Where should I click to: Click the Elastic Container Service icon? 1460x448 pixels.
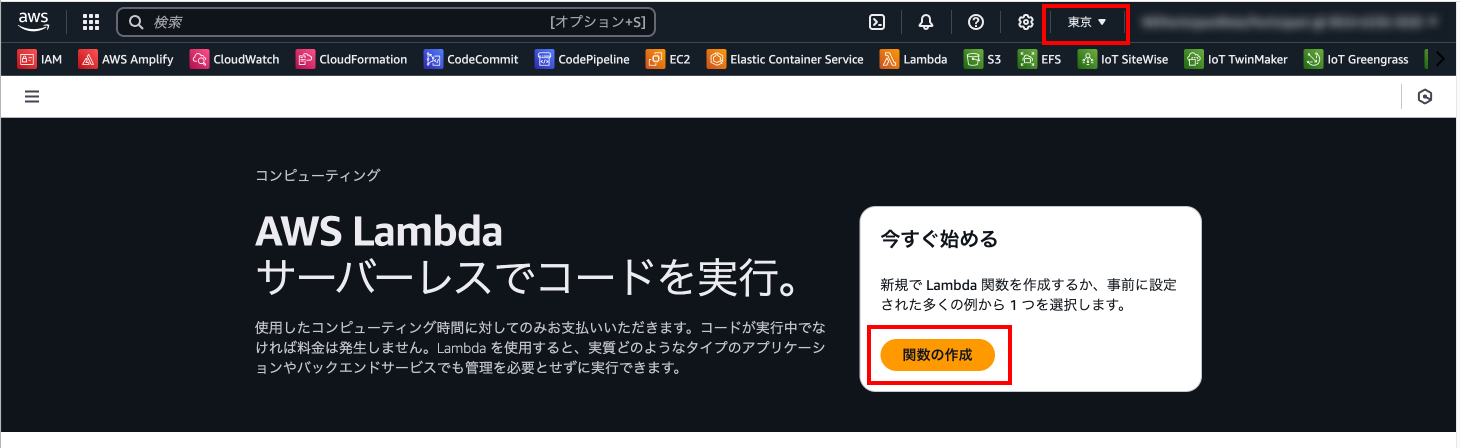coord(716,59)
